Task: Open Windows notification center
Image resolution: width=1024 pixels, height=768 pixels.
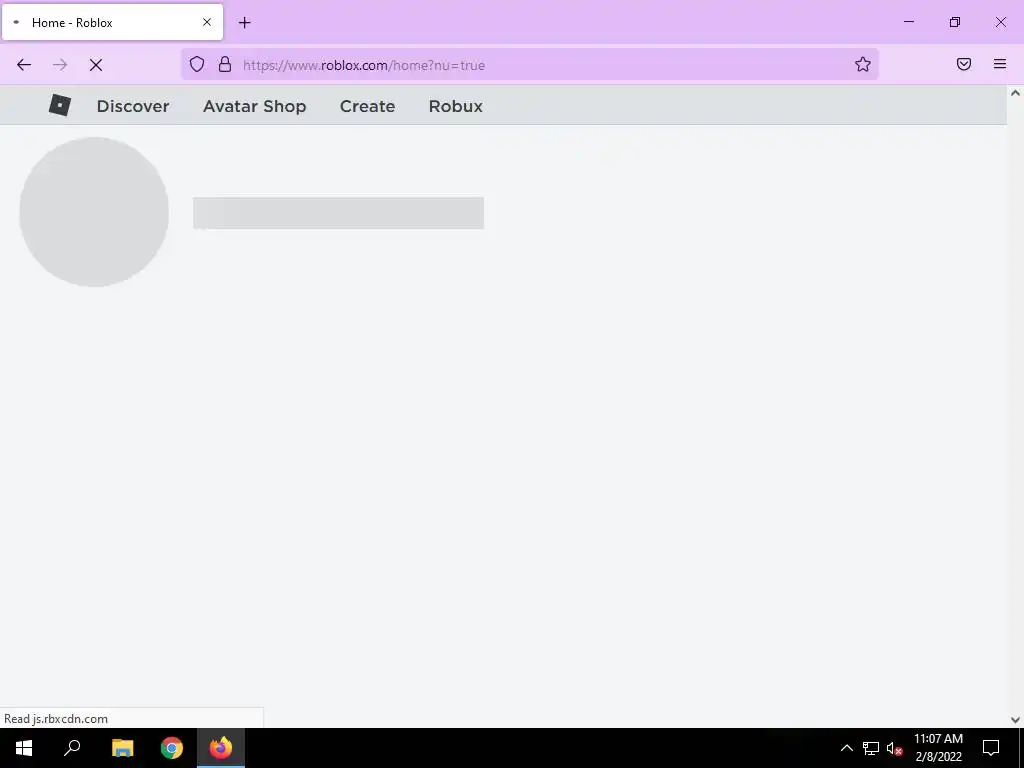Action: pyautogui.click(x=991, y=748)
